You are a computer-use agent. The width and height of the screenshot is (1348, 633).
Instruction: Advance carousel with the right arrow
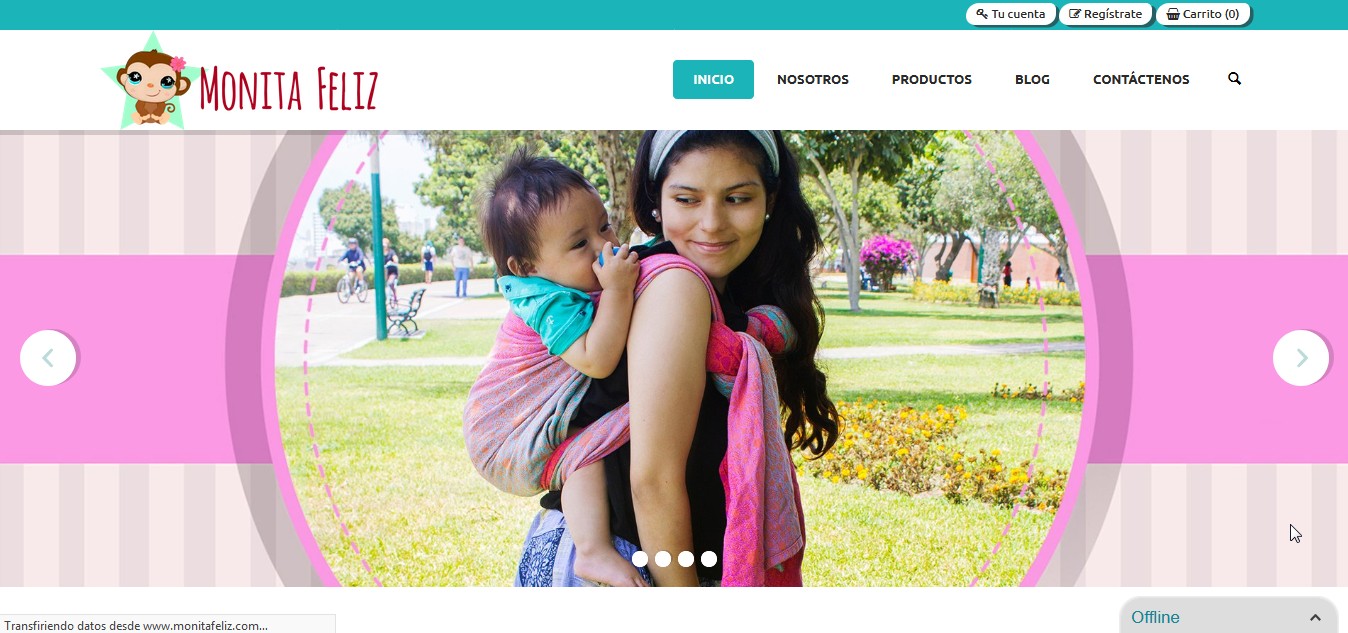[1301, 358]
